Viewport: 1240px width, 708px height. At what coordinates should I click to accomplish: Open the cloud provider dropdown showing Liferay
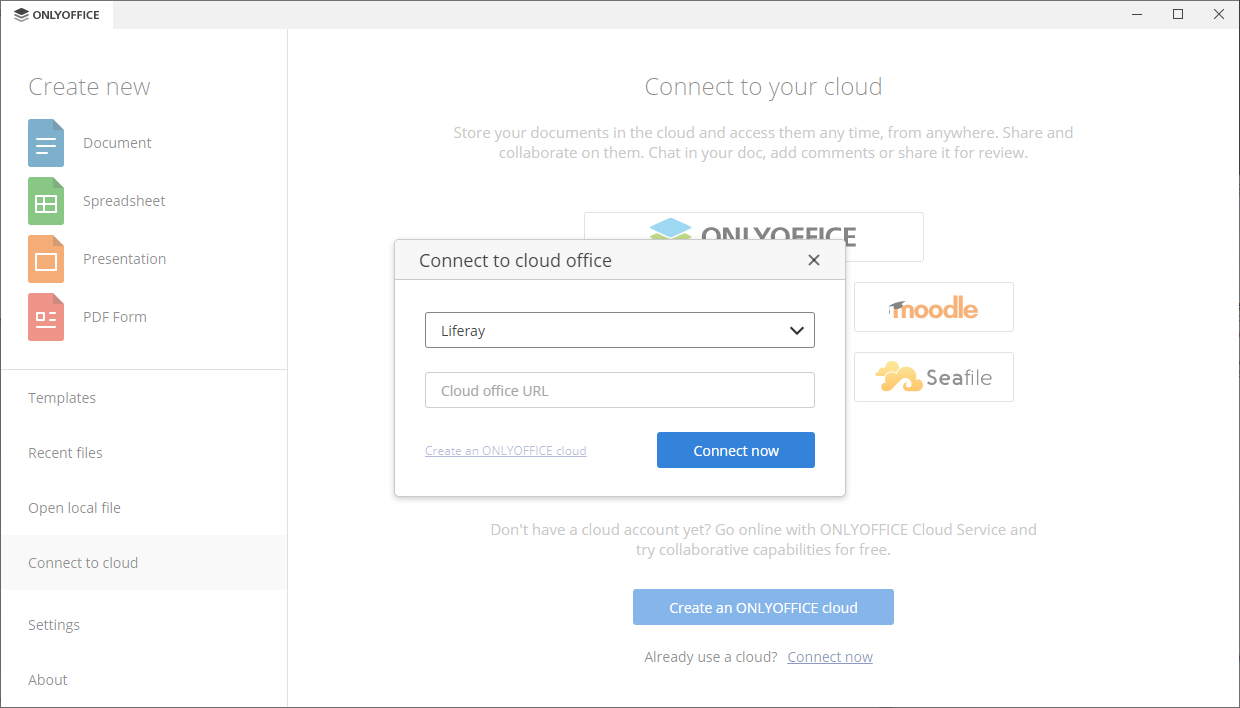(x=620, y=330)
